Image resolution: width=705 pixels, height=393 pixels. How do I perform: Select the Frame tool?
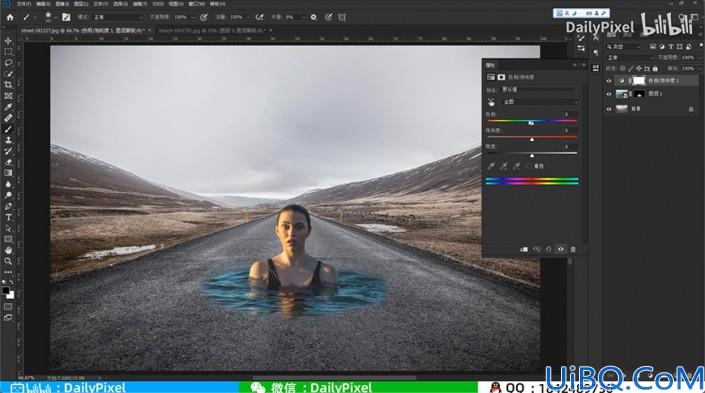point(8,96)
